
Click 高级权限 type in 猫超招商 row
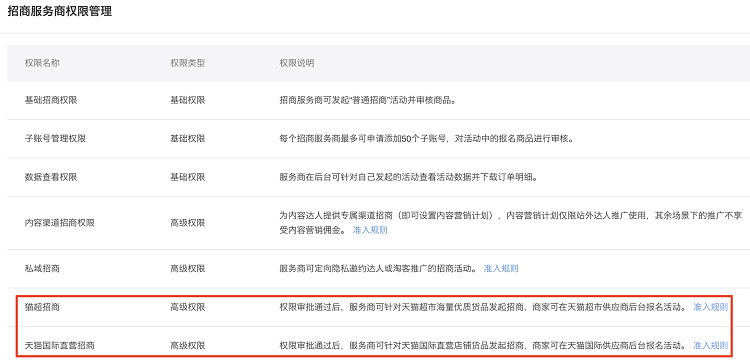[188, 307]
